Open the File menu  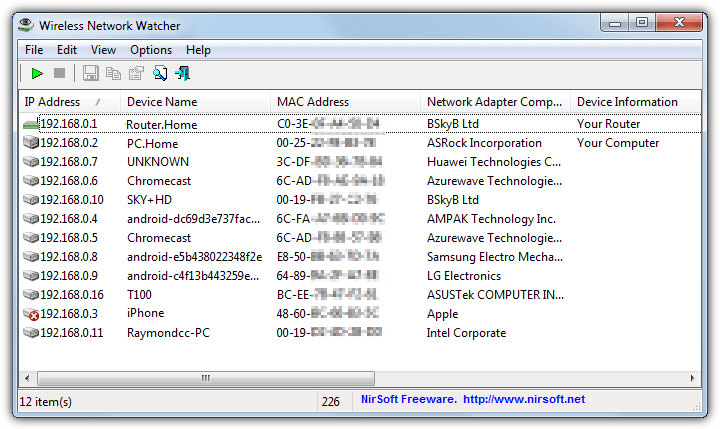(34, 50)
